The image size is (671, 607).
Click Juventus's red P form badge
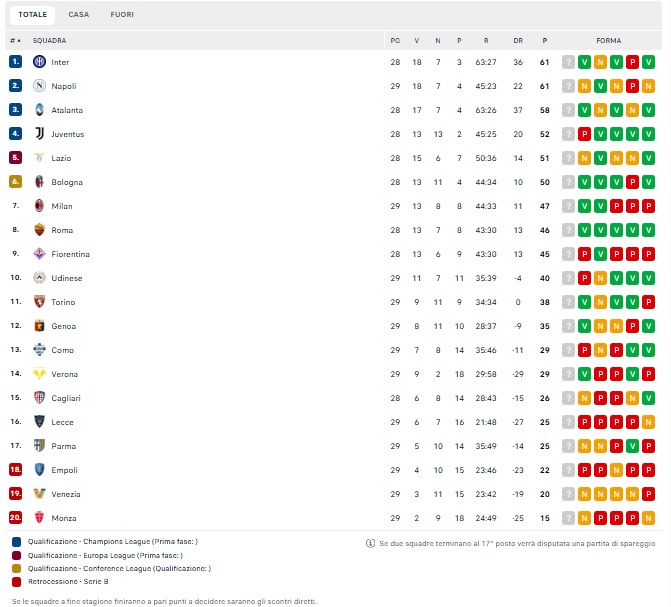point(584,134)
